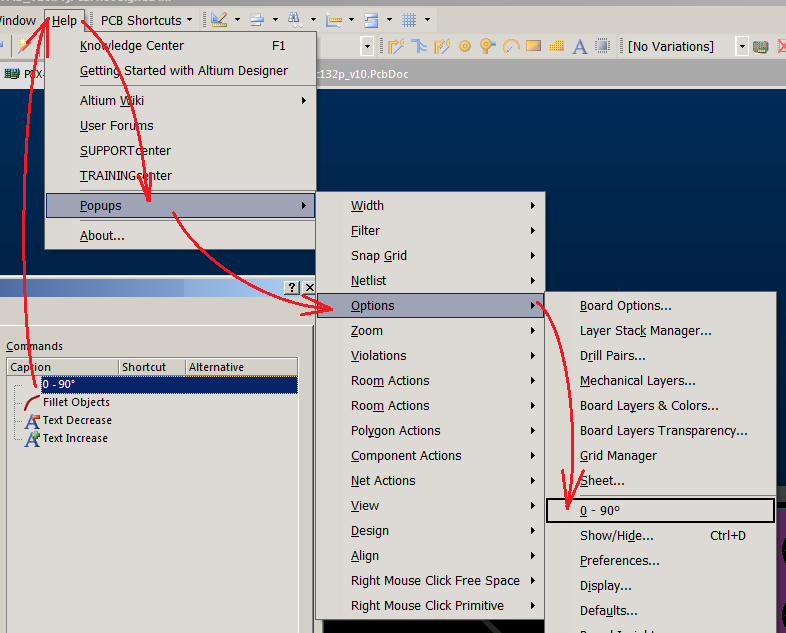Open the PCB Shortcuts menu dropdown
This screenshot has width=786, height=633.
click(146, 21)
